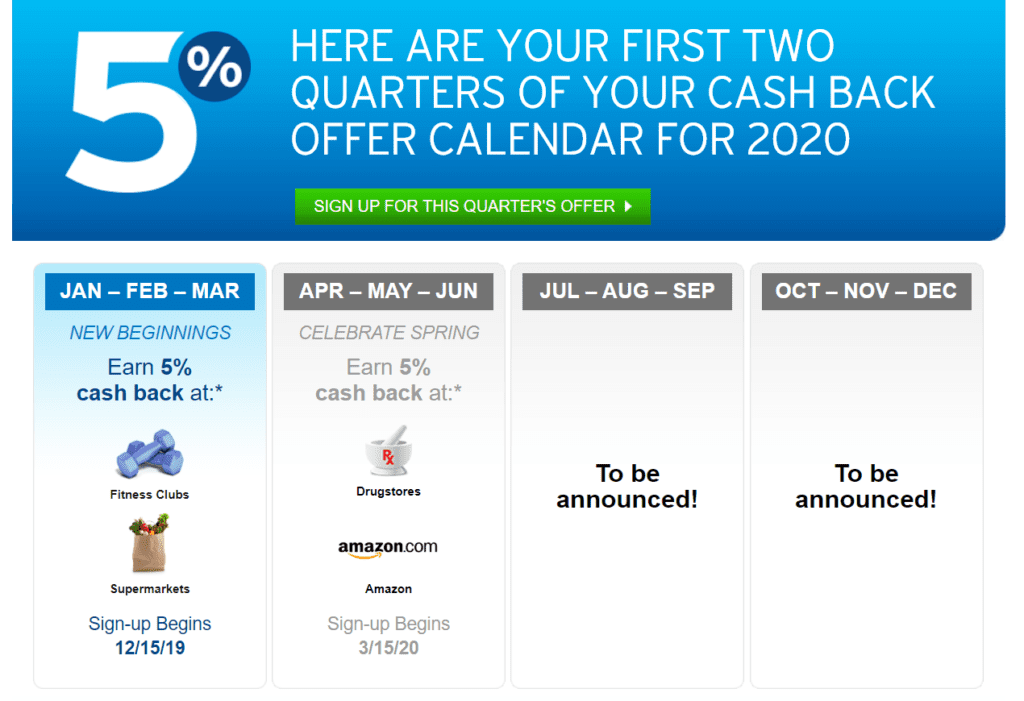Viewport: 1024px width, 701px height.
Task: Click the Drugstores mortar and pestle icon
Action: click(x=388, y=452)
